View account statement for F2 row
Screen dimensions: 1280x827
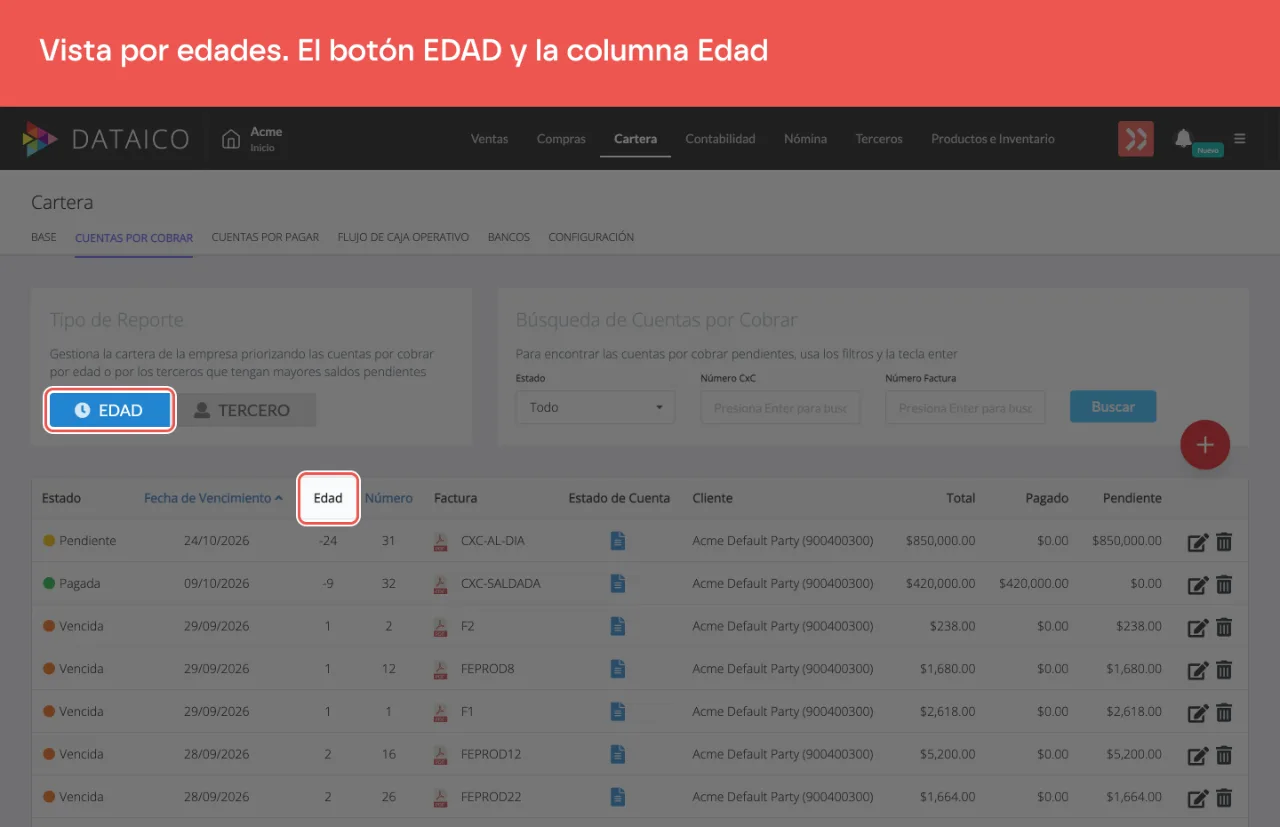click(618, 626)
